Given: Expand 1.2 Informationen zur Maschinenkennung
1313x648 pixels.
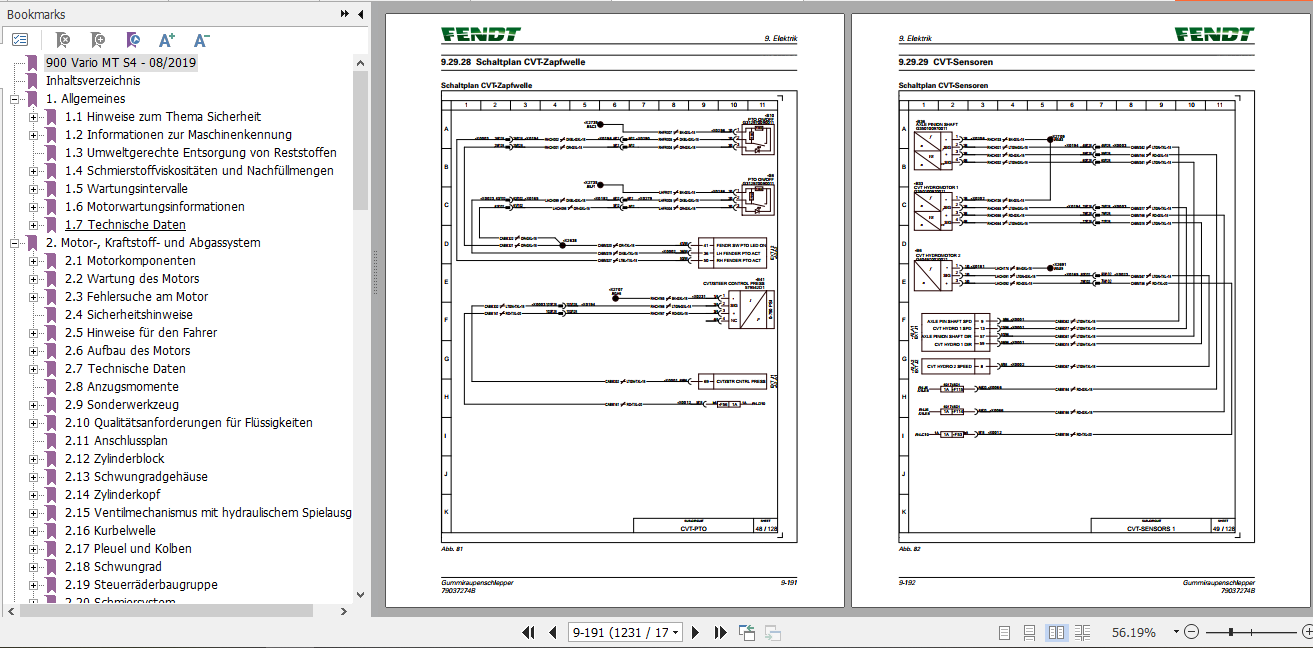Looking at the screenshot, I should point(34,135).
